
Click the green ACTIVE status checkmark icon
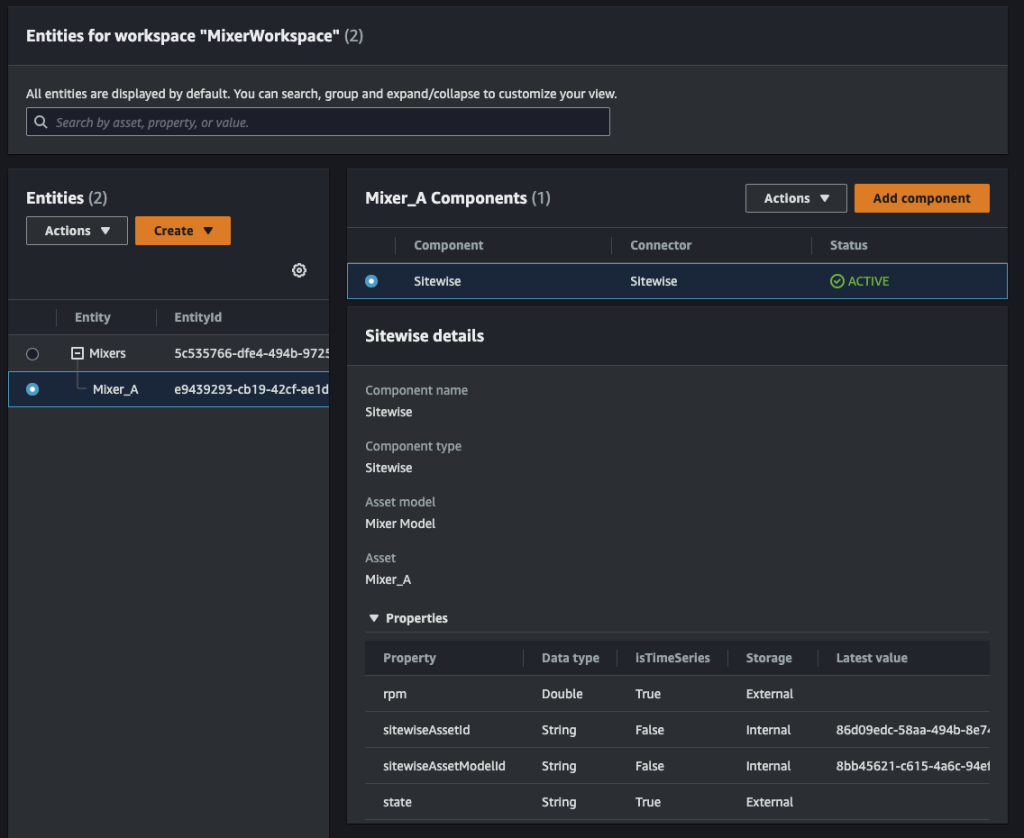pyautogui.click(x=837, y=282)
